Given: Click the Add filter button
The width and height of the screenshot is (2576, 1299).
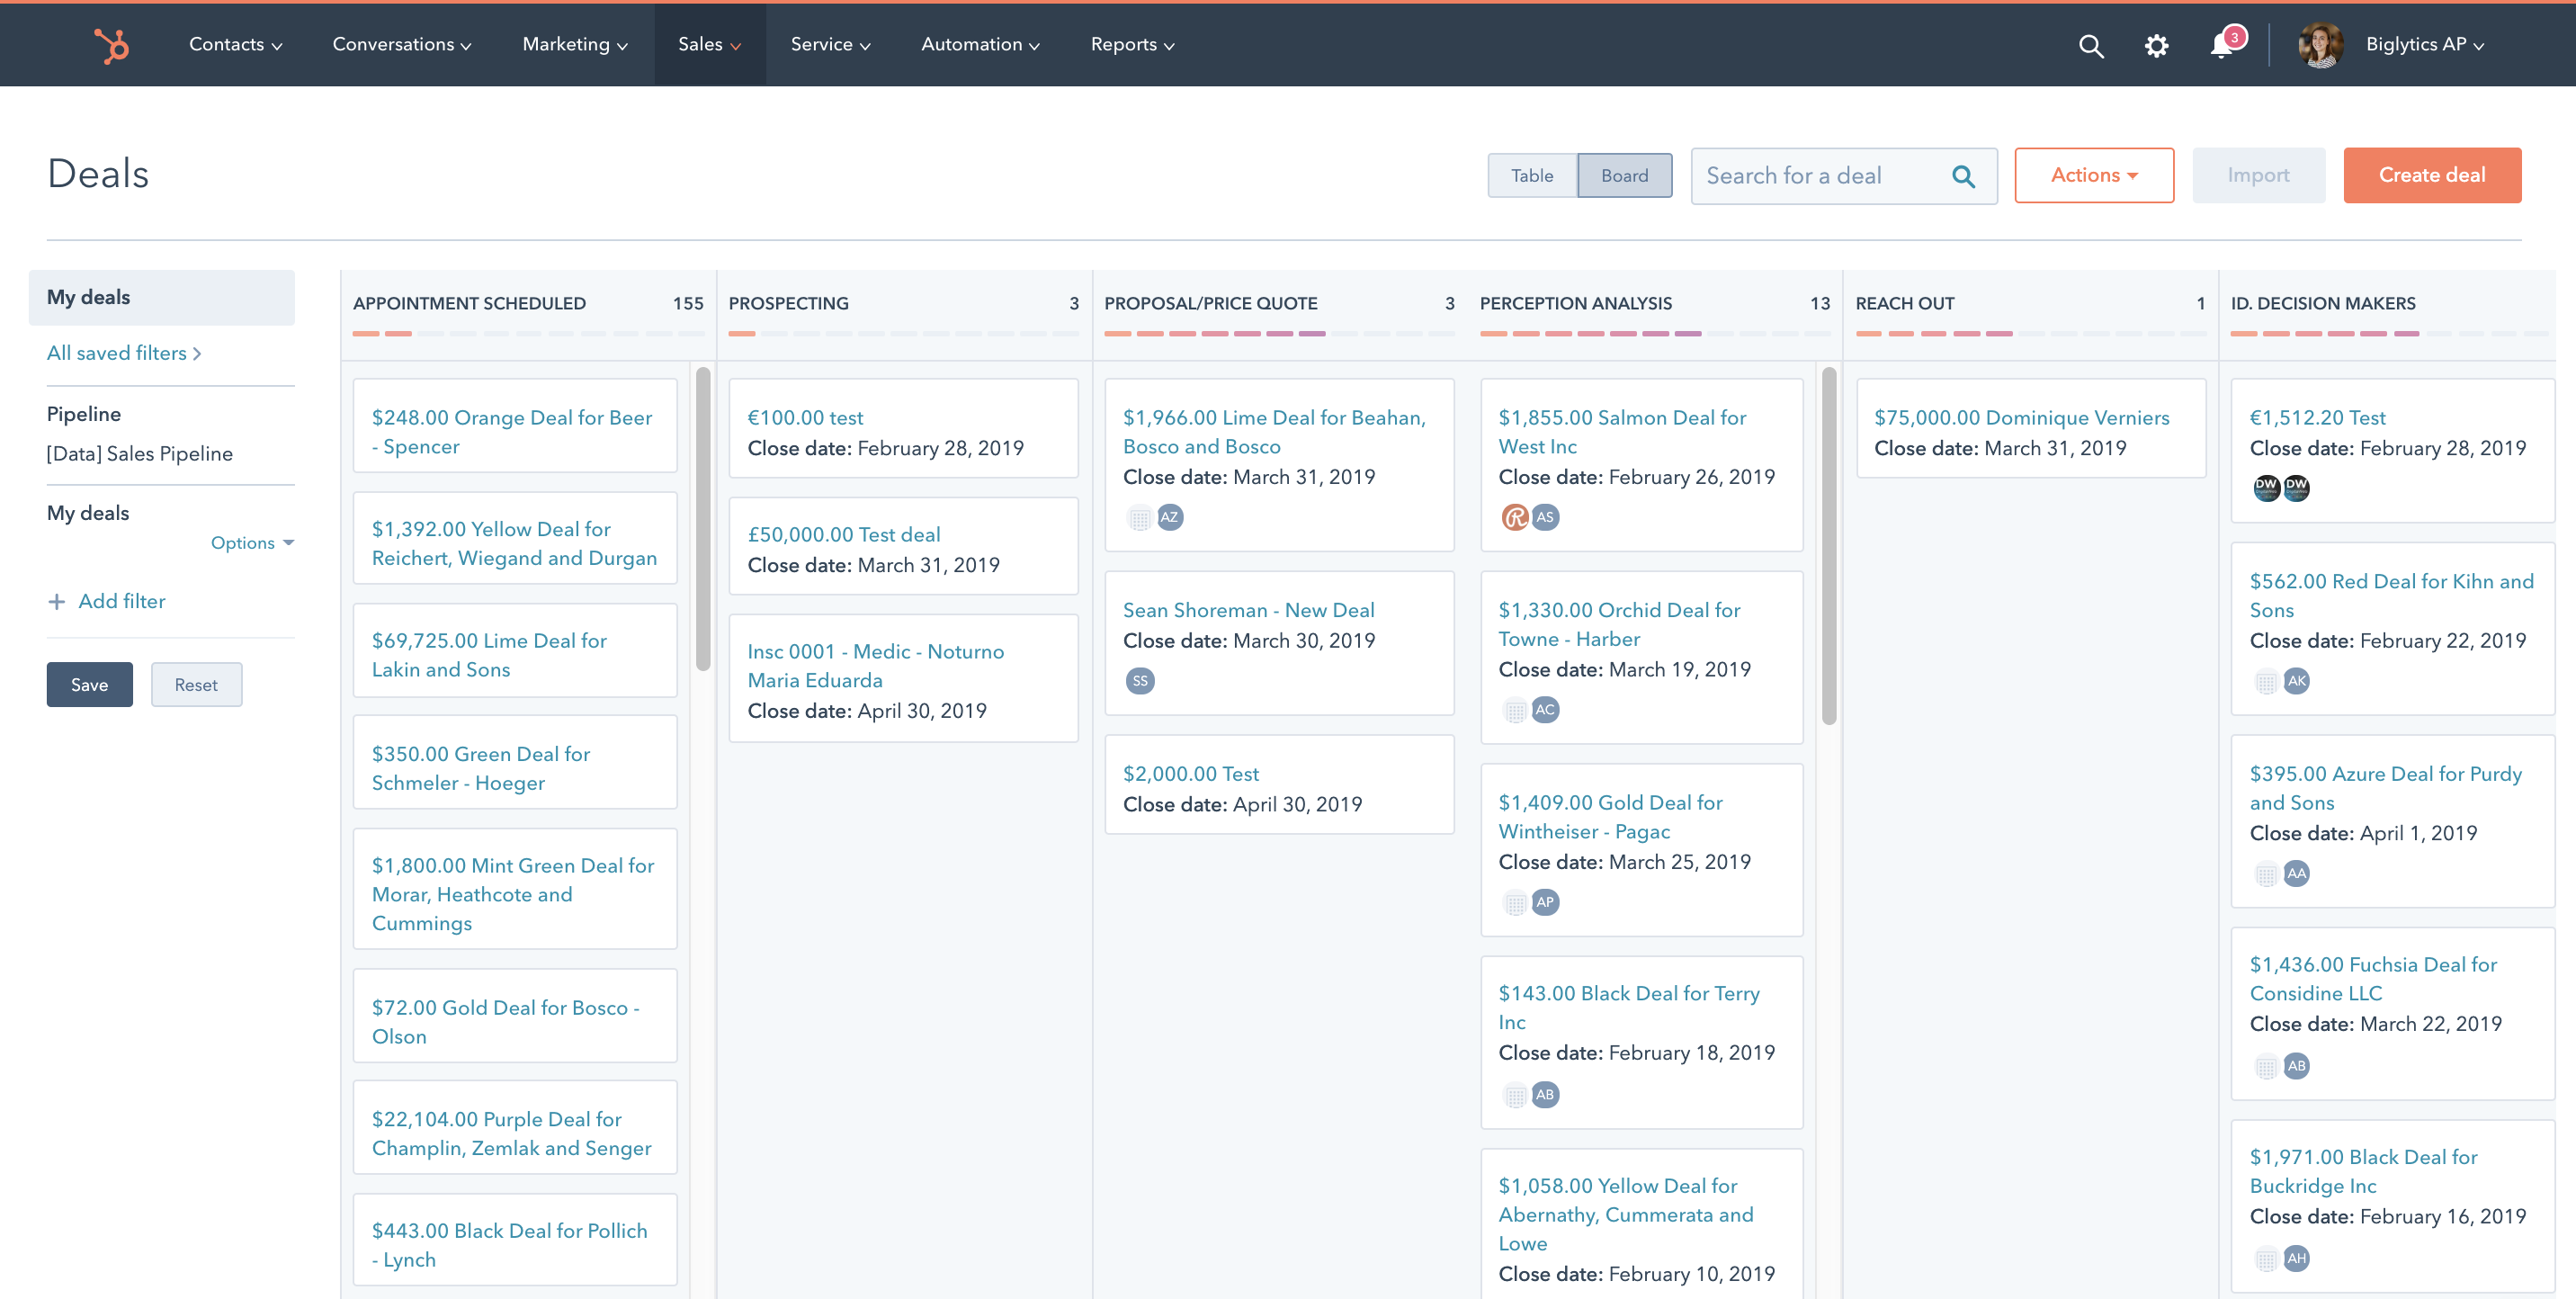Looking at the screenshot, I should 106,600.
